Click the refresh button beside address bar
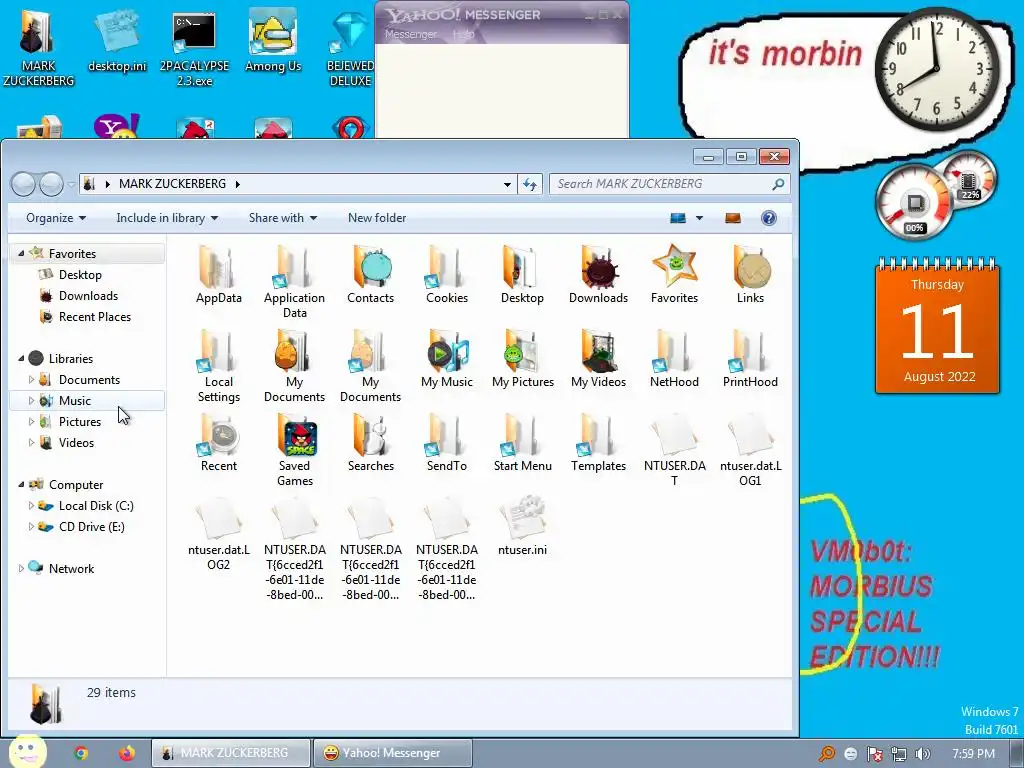Image resolution: width=1024 pixels, height=768 pixels. (x=530, y=184)
